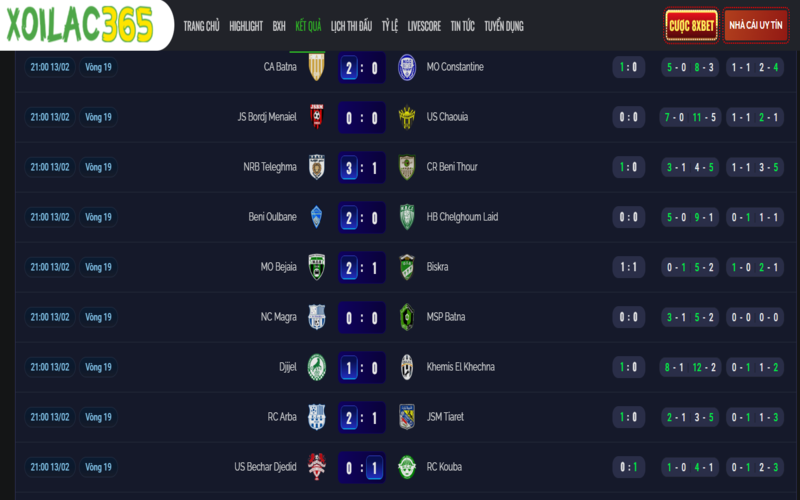Go to the Livescore page
Image resolution: width=800 pixels, height=500 pixels.
pos(424,26)
